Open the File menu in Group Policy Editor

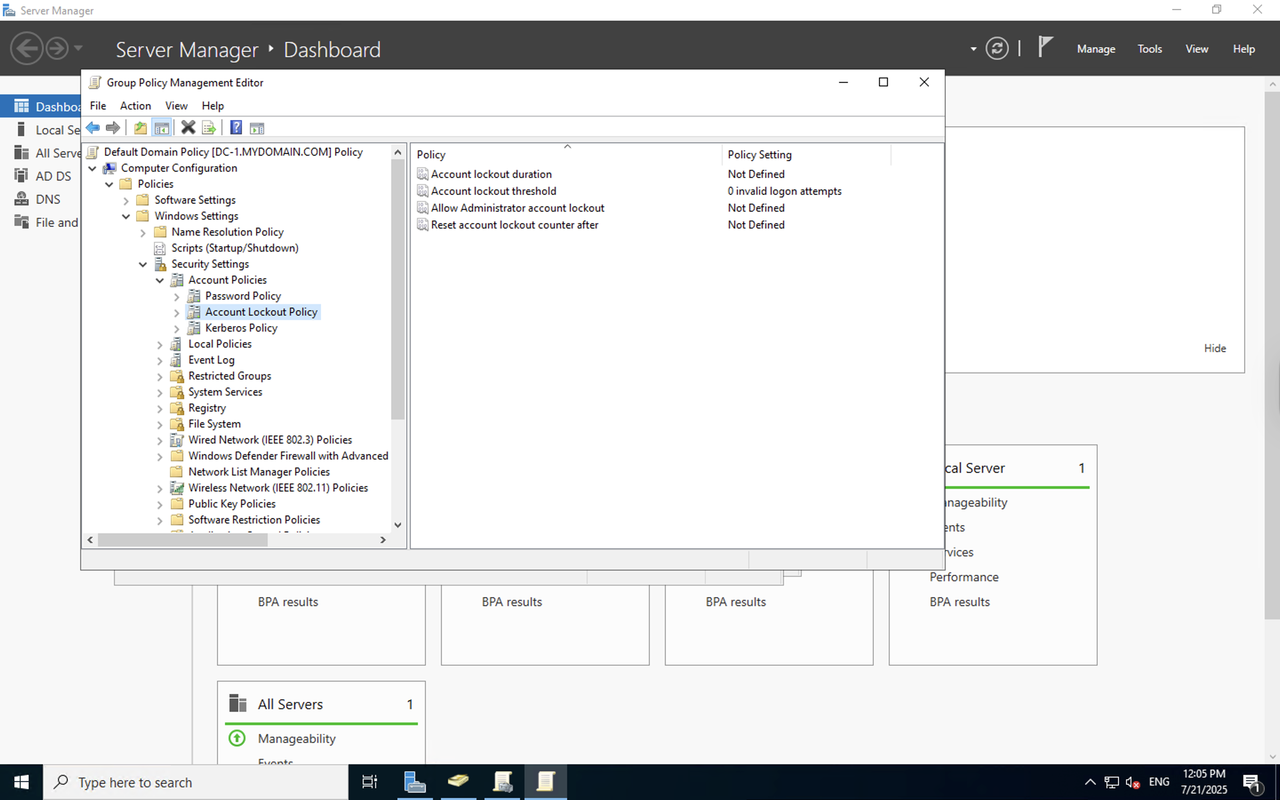pos(98,105)
